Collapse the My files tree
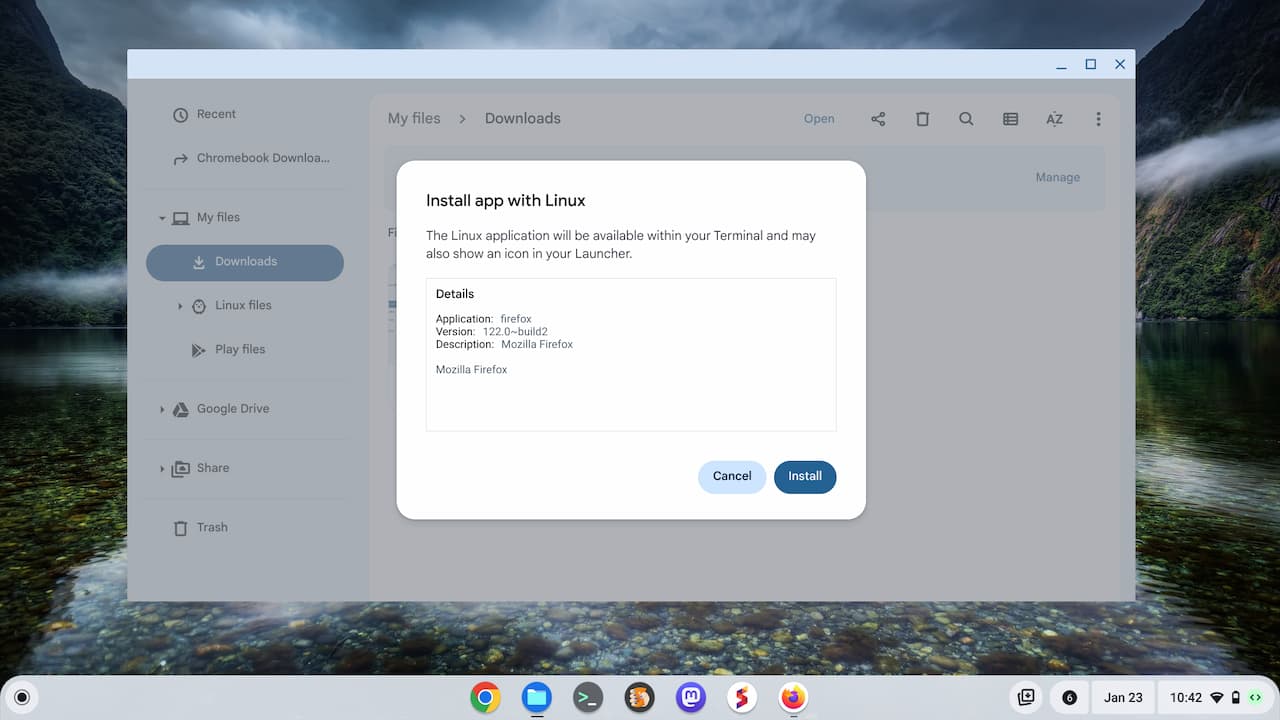This screenshot has width=1280, height=720. [162, 218]
